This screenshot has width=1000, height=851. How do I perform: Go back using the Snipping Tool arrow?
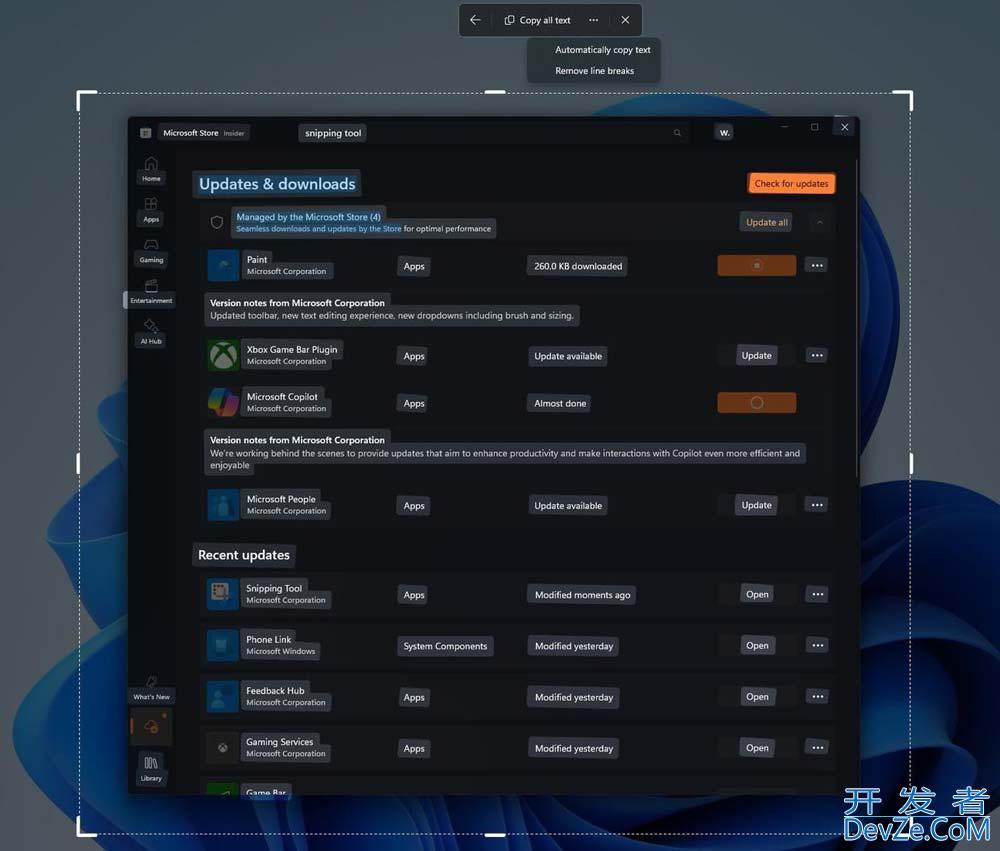click(475, 20)
